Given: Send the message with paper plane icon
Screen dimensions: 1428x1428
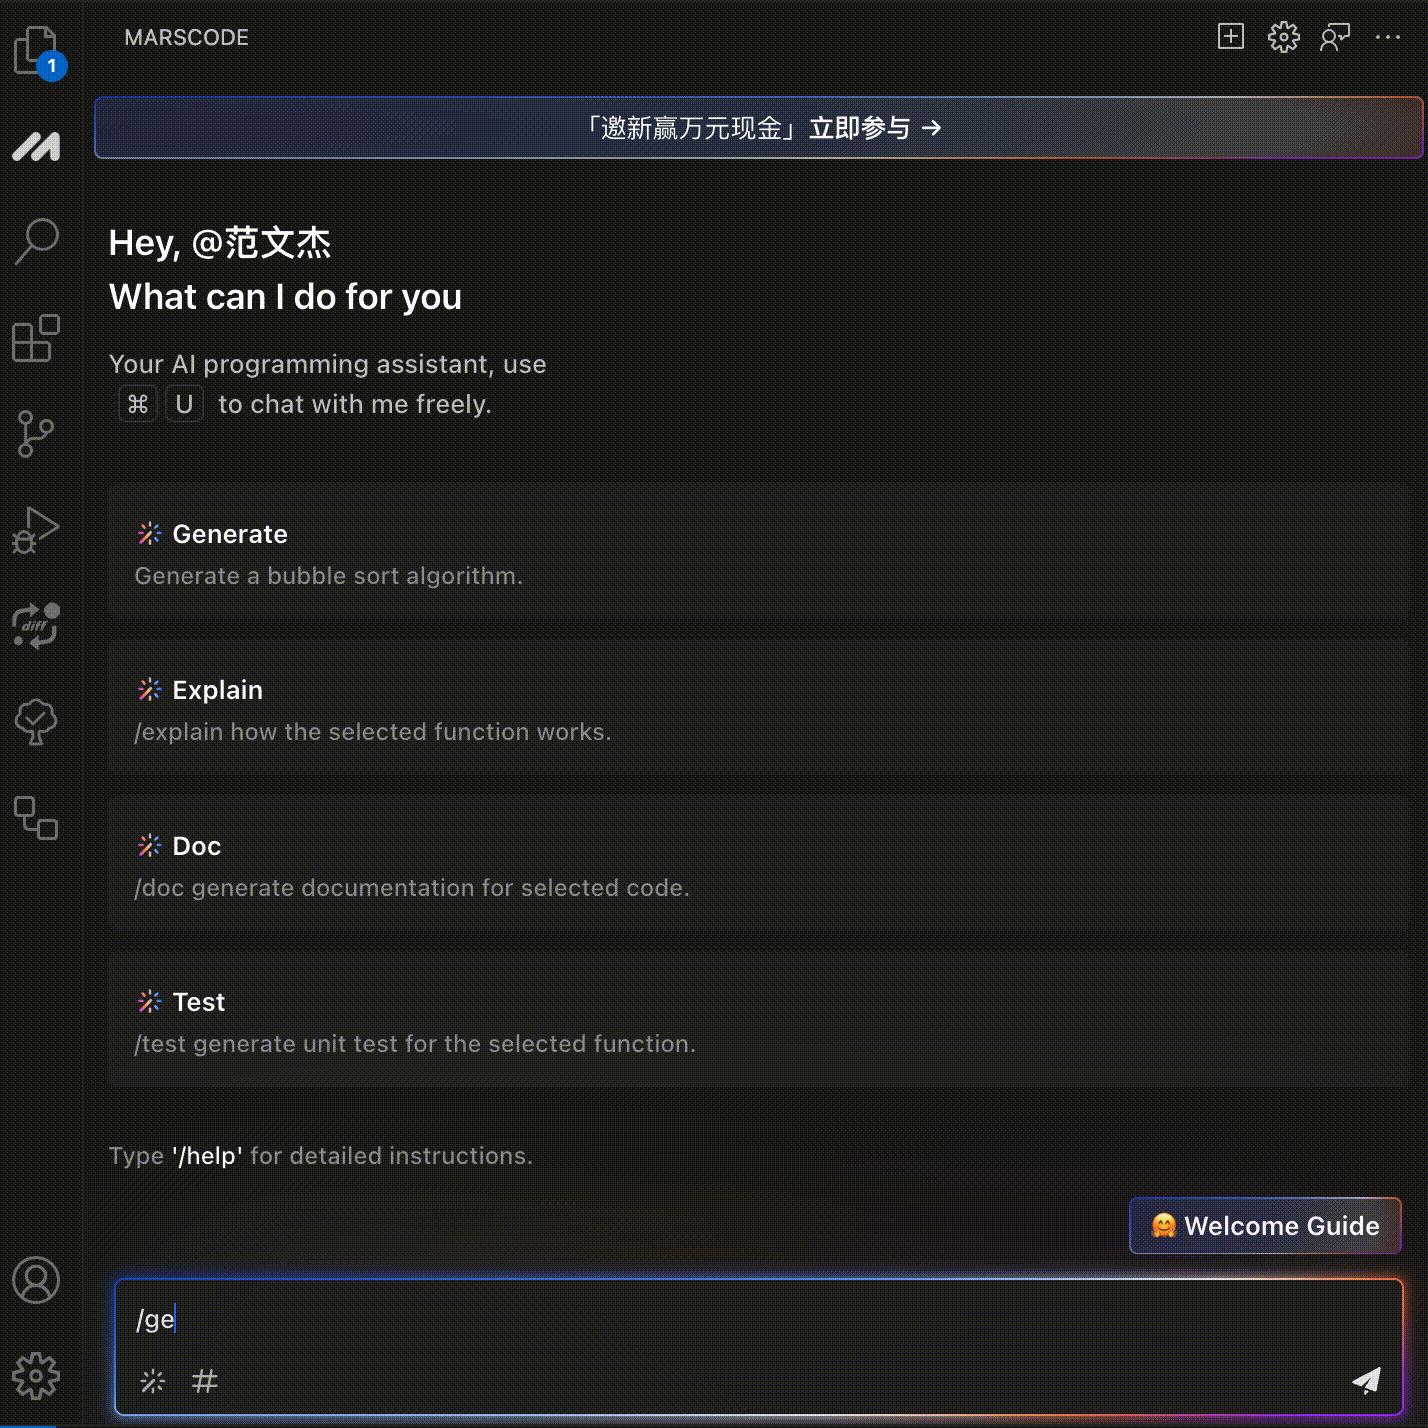Looking at the screenshot, I should coord(1366,1380).
